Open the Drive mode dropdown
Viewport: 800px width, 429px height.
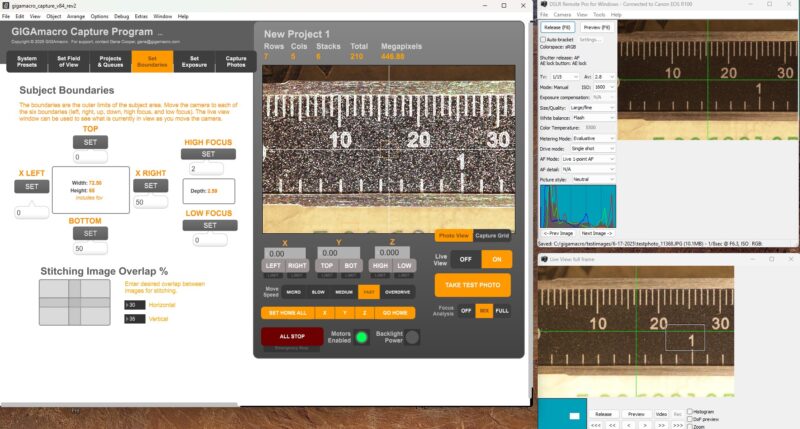pyautogui.click(x=592, y=148)
